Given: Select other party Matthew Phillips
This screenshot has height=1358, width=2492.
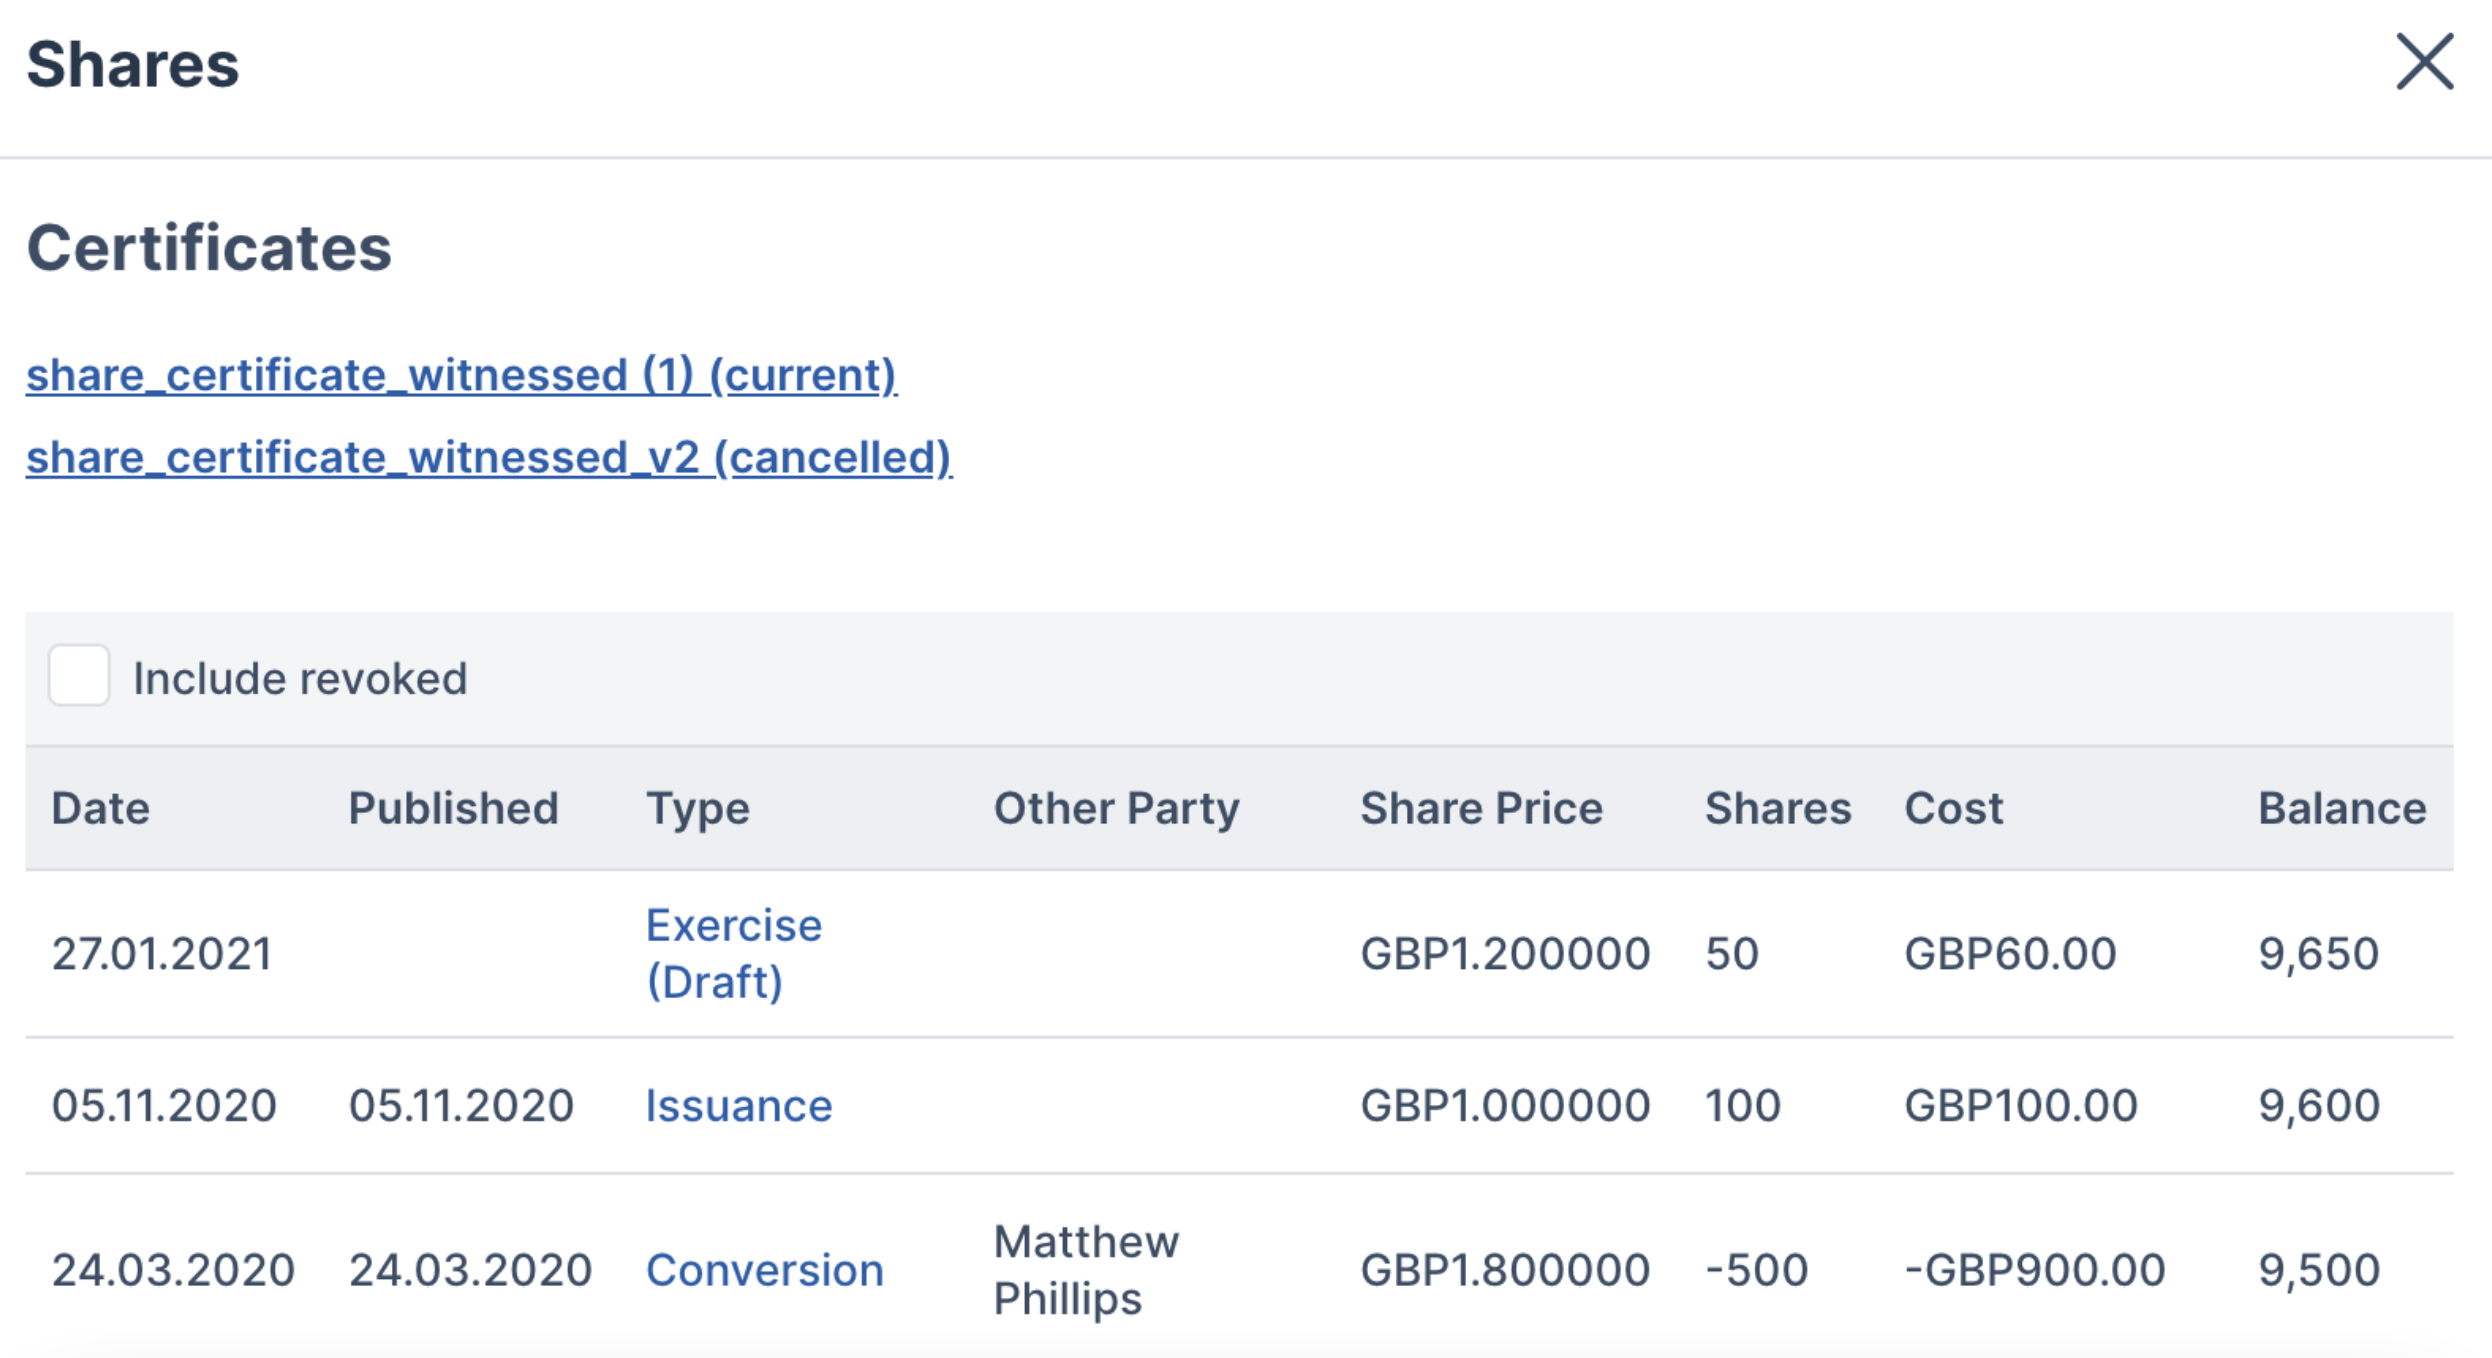Looking at the screenshot, I should click(1086, 1270).
